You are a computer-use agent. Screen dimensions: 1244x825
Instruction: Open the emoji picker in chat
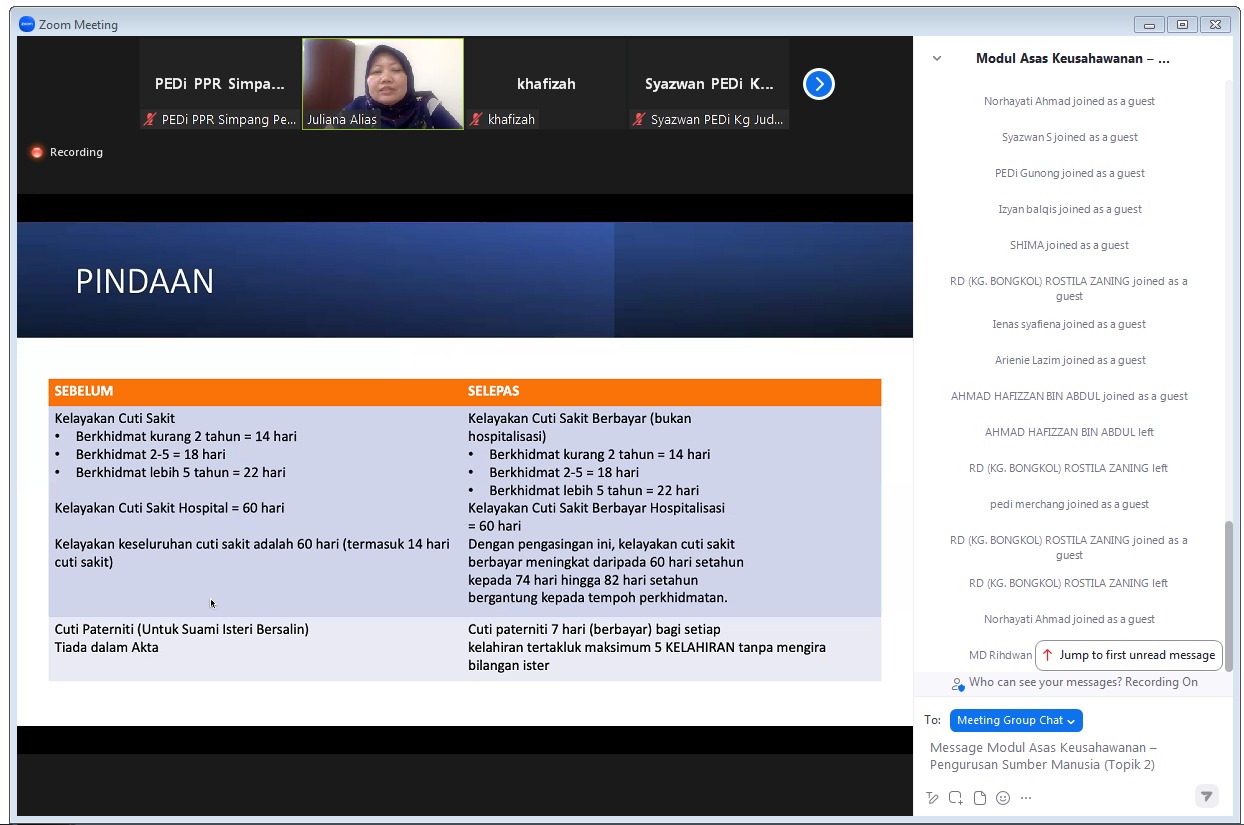(x=1003, y=798)
